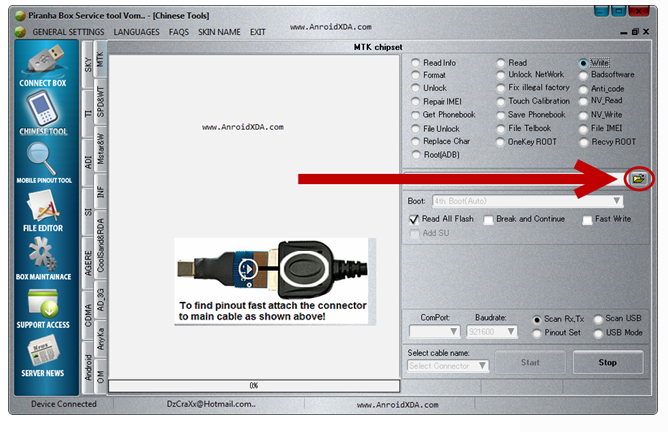Click the inner minimize dash icon
Viewport: 668px width, 432px height.
pos(624,33)
